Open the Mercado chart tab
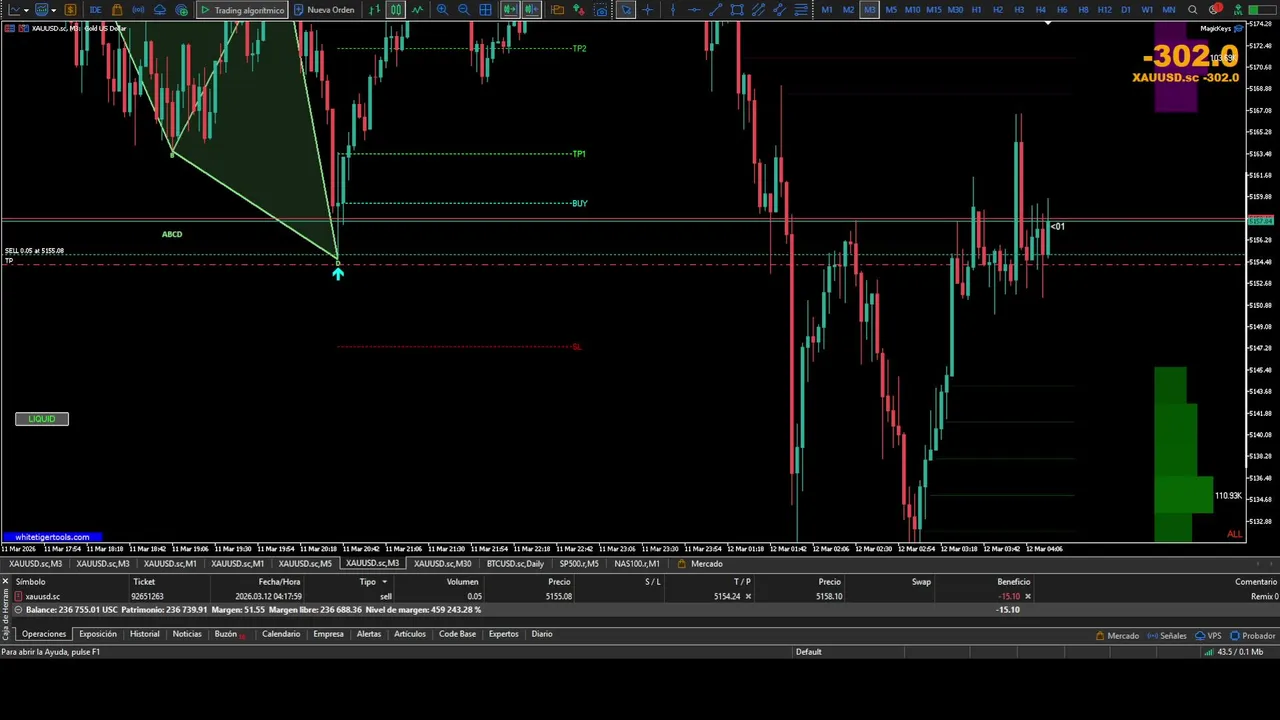 (700, 564)
